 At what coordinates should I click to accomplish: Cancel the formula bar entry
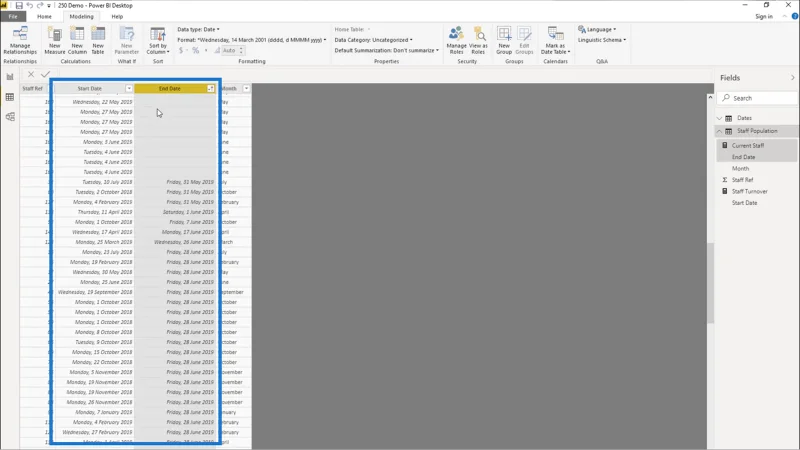[x=31, y=74]
